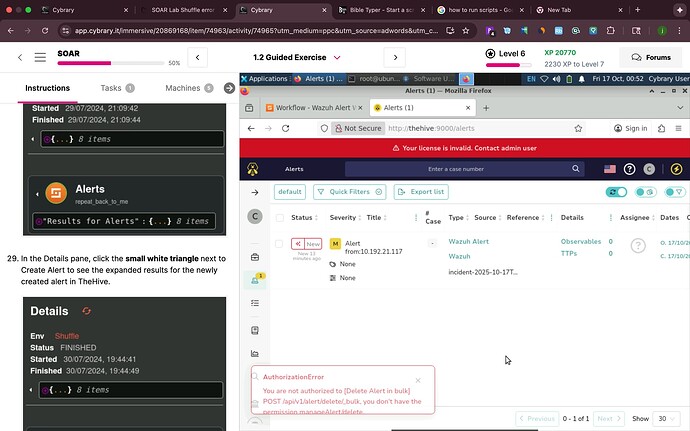Open the help question mark icon
This screenshot has height=431, width=690.
(629, 169)
